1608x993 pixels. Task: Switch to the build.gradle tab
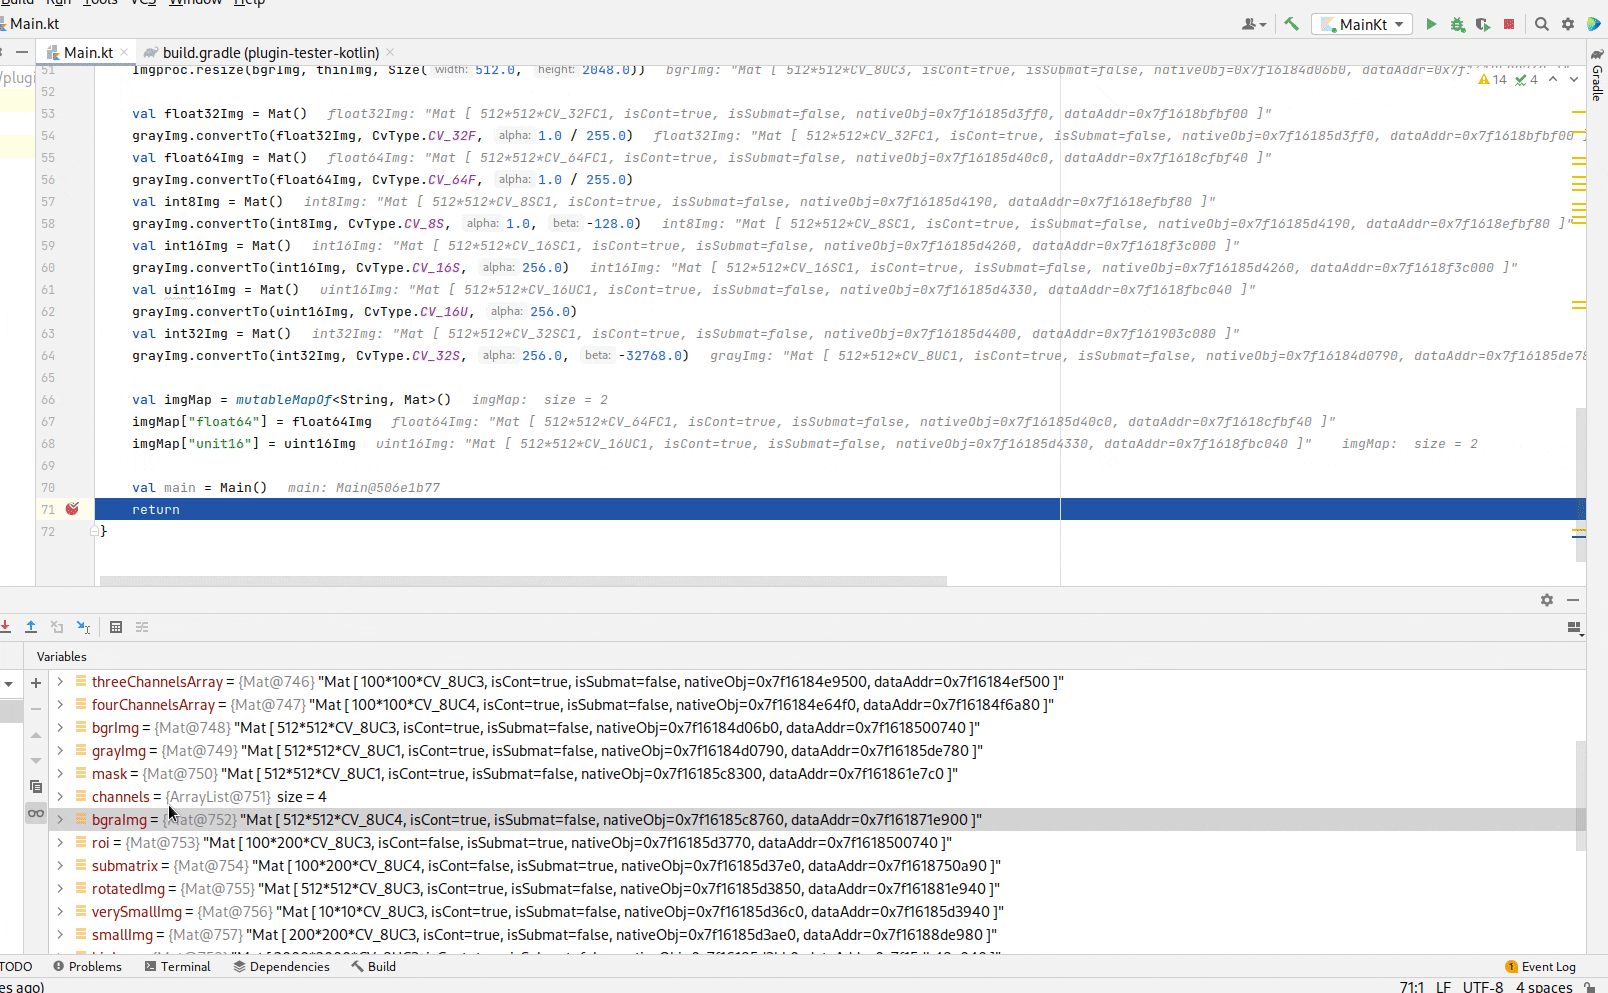[265, 52]
